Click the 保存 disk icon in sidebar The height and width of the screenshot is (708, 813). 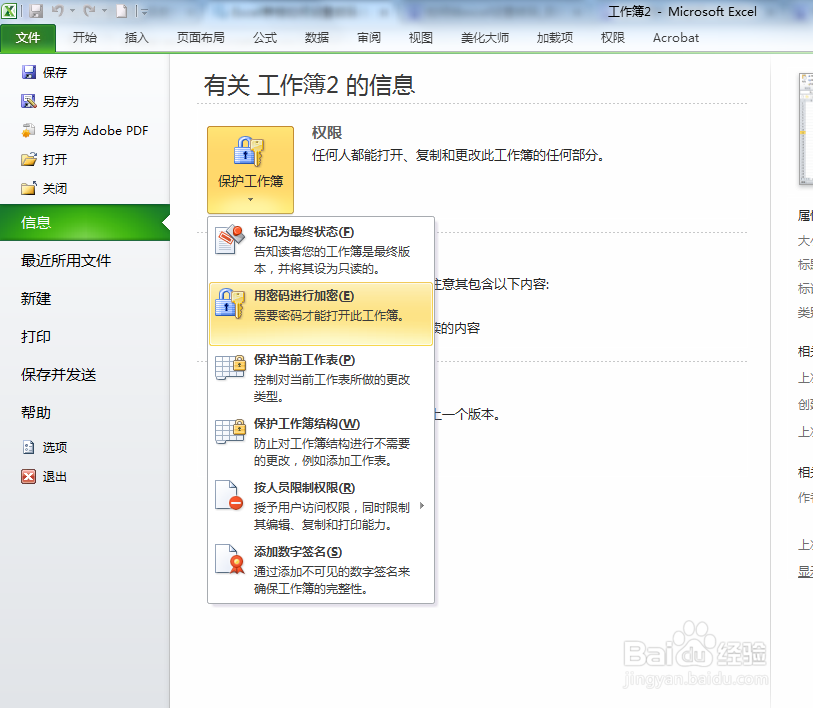[x=29, y=72]
